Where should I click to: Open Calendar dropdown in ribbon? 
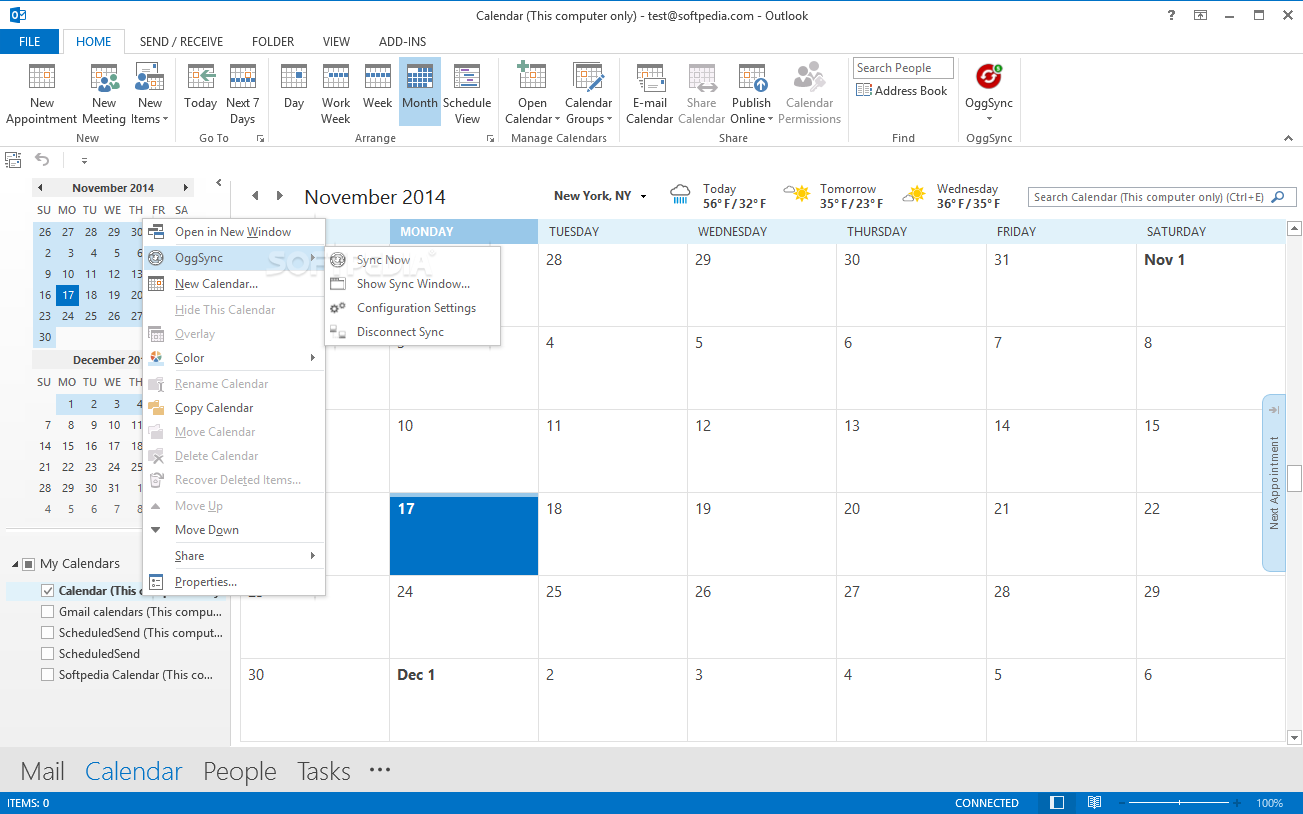pos(532,94)
